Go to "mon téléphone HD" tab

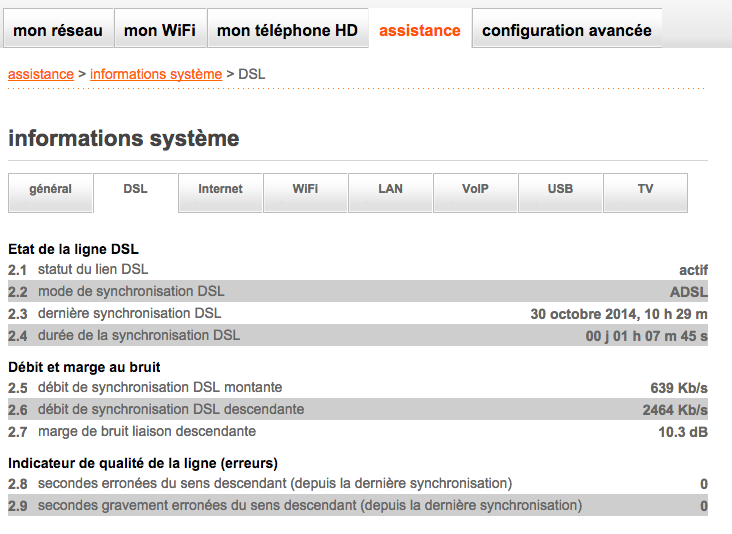coord(287,30)
